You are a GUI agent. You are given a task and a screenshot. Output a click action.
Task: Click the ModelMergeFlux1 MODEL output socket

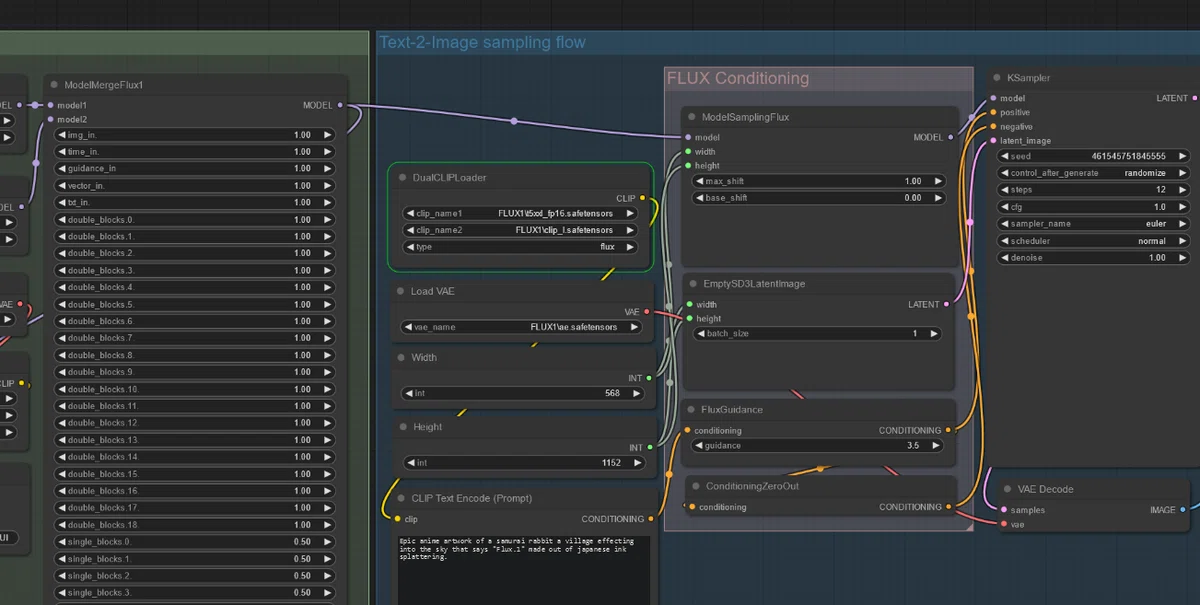click(x=340, y=105)
